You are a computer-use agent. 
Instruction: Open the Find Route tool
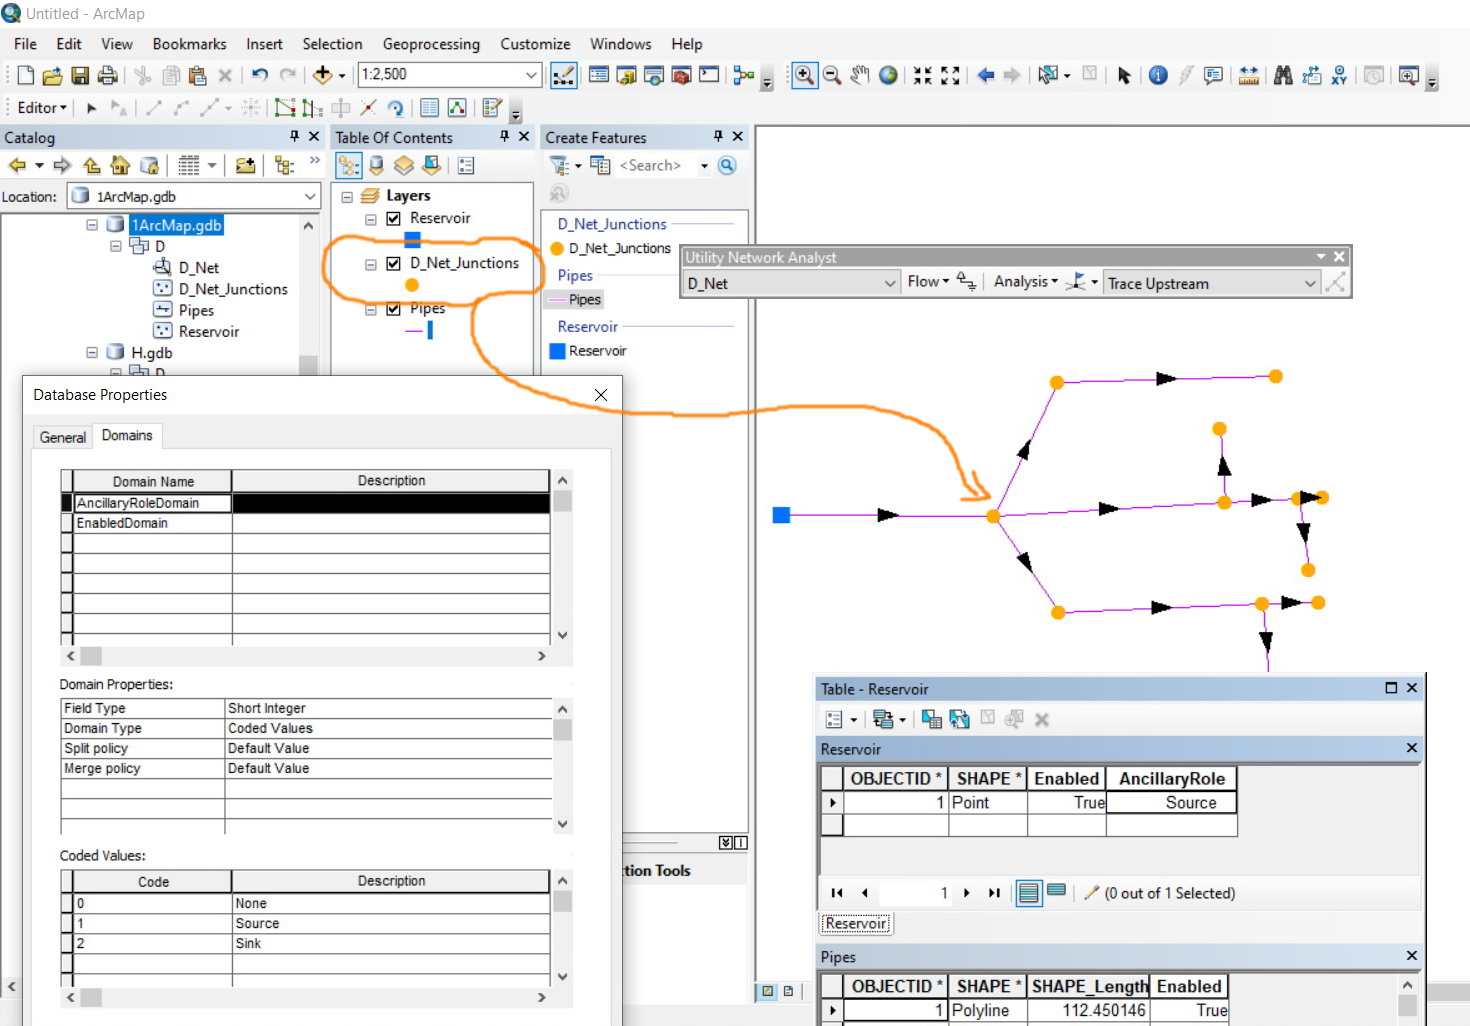pos(1311,75)
